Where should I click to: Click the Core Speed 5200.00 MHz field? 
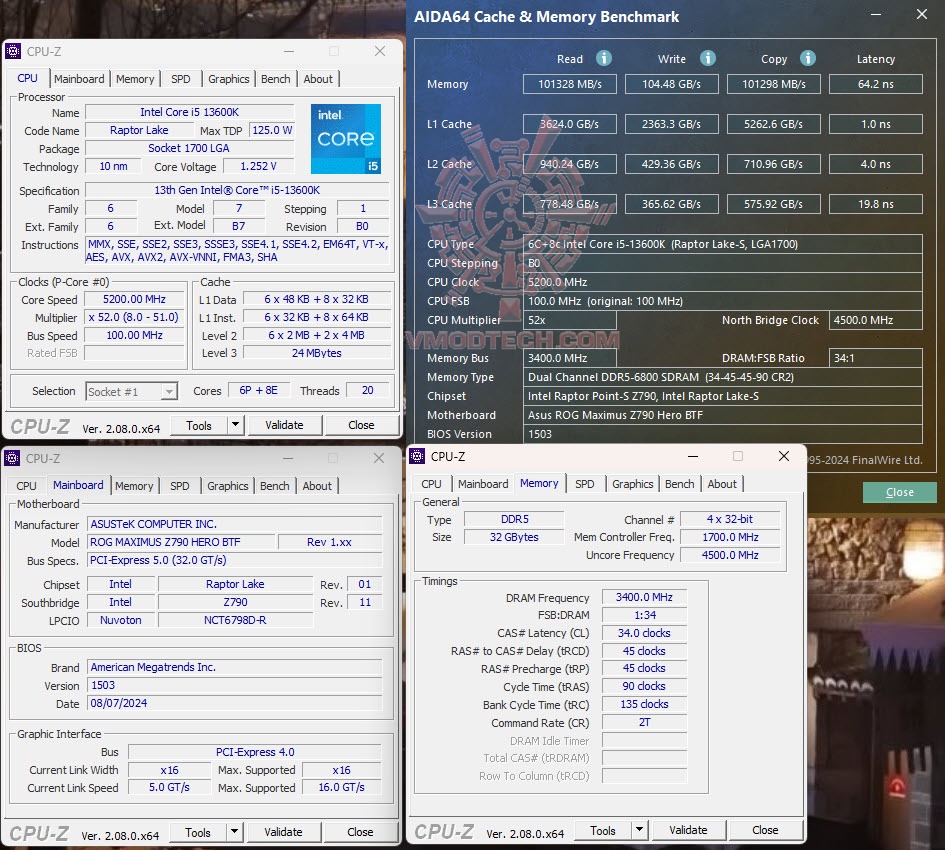tap(134, 299)
